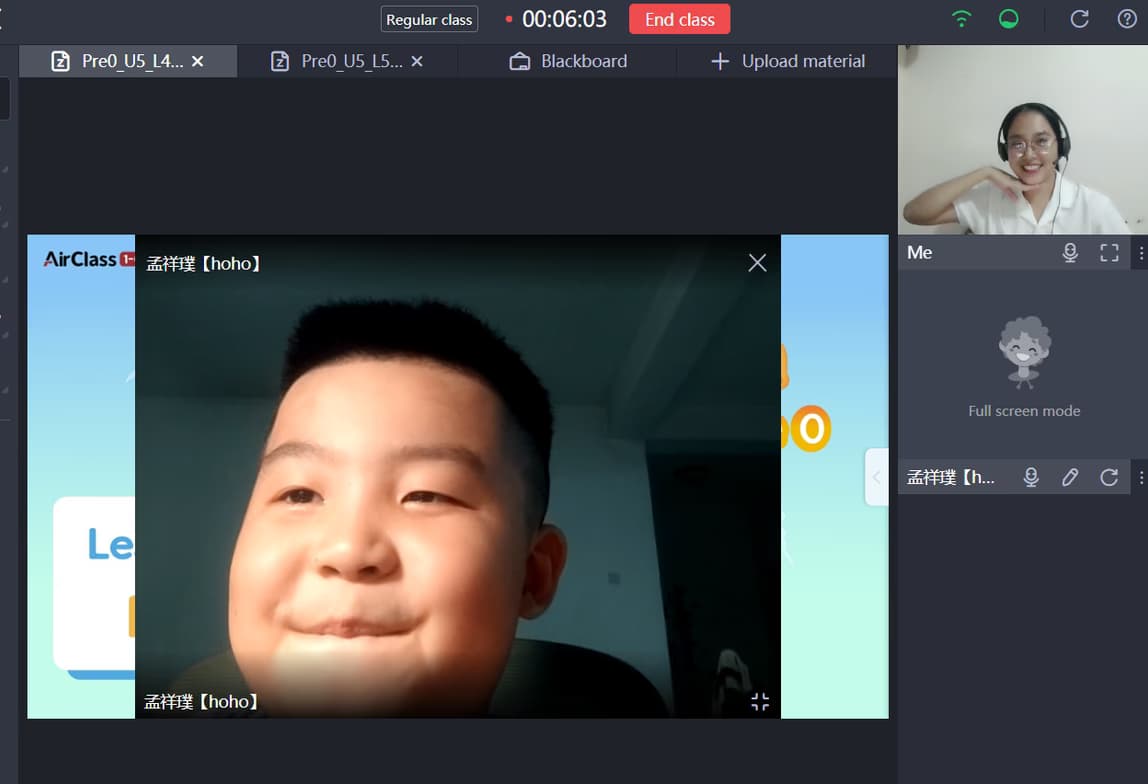Minimize the enlarged student video
The height and width of the screenshot is (784, 1148).
[760, 702]
